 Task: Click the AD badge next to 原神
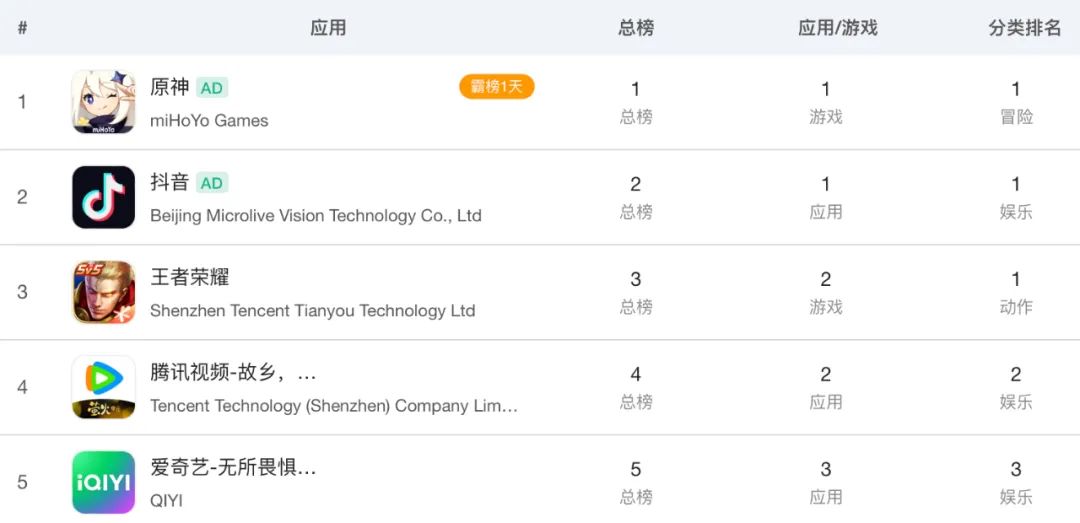[212, 88]
